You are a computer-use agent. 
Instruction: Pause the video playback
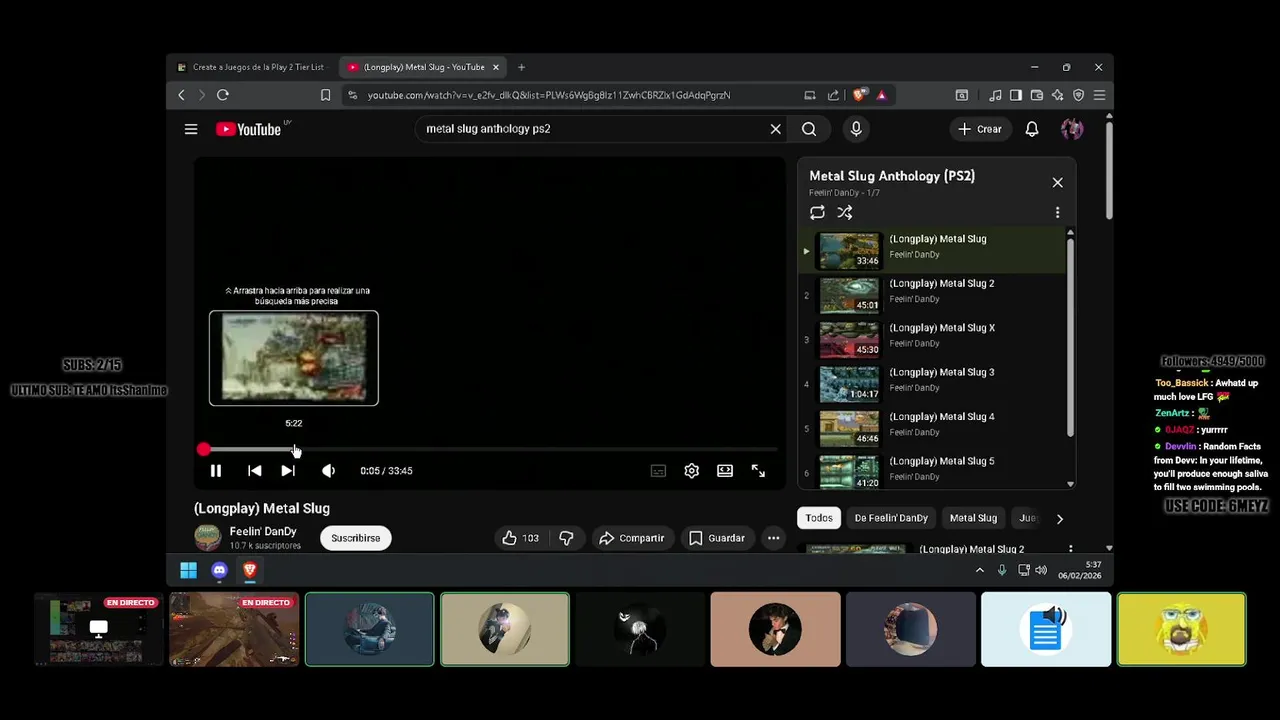[x=215, y=471]
